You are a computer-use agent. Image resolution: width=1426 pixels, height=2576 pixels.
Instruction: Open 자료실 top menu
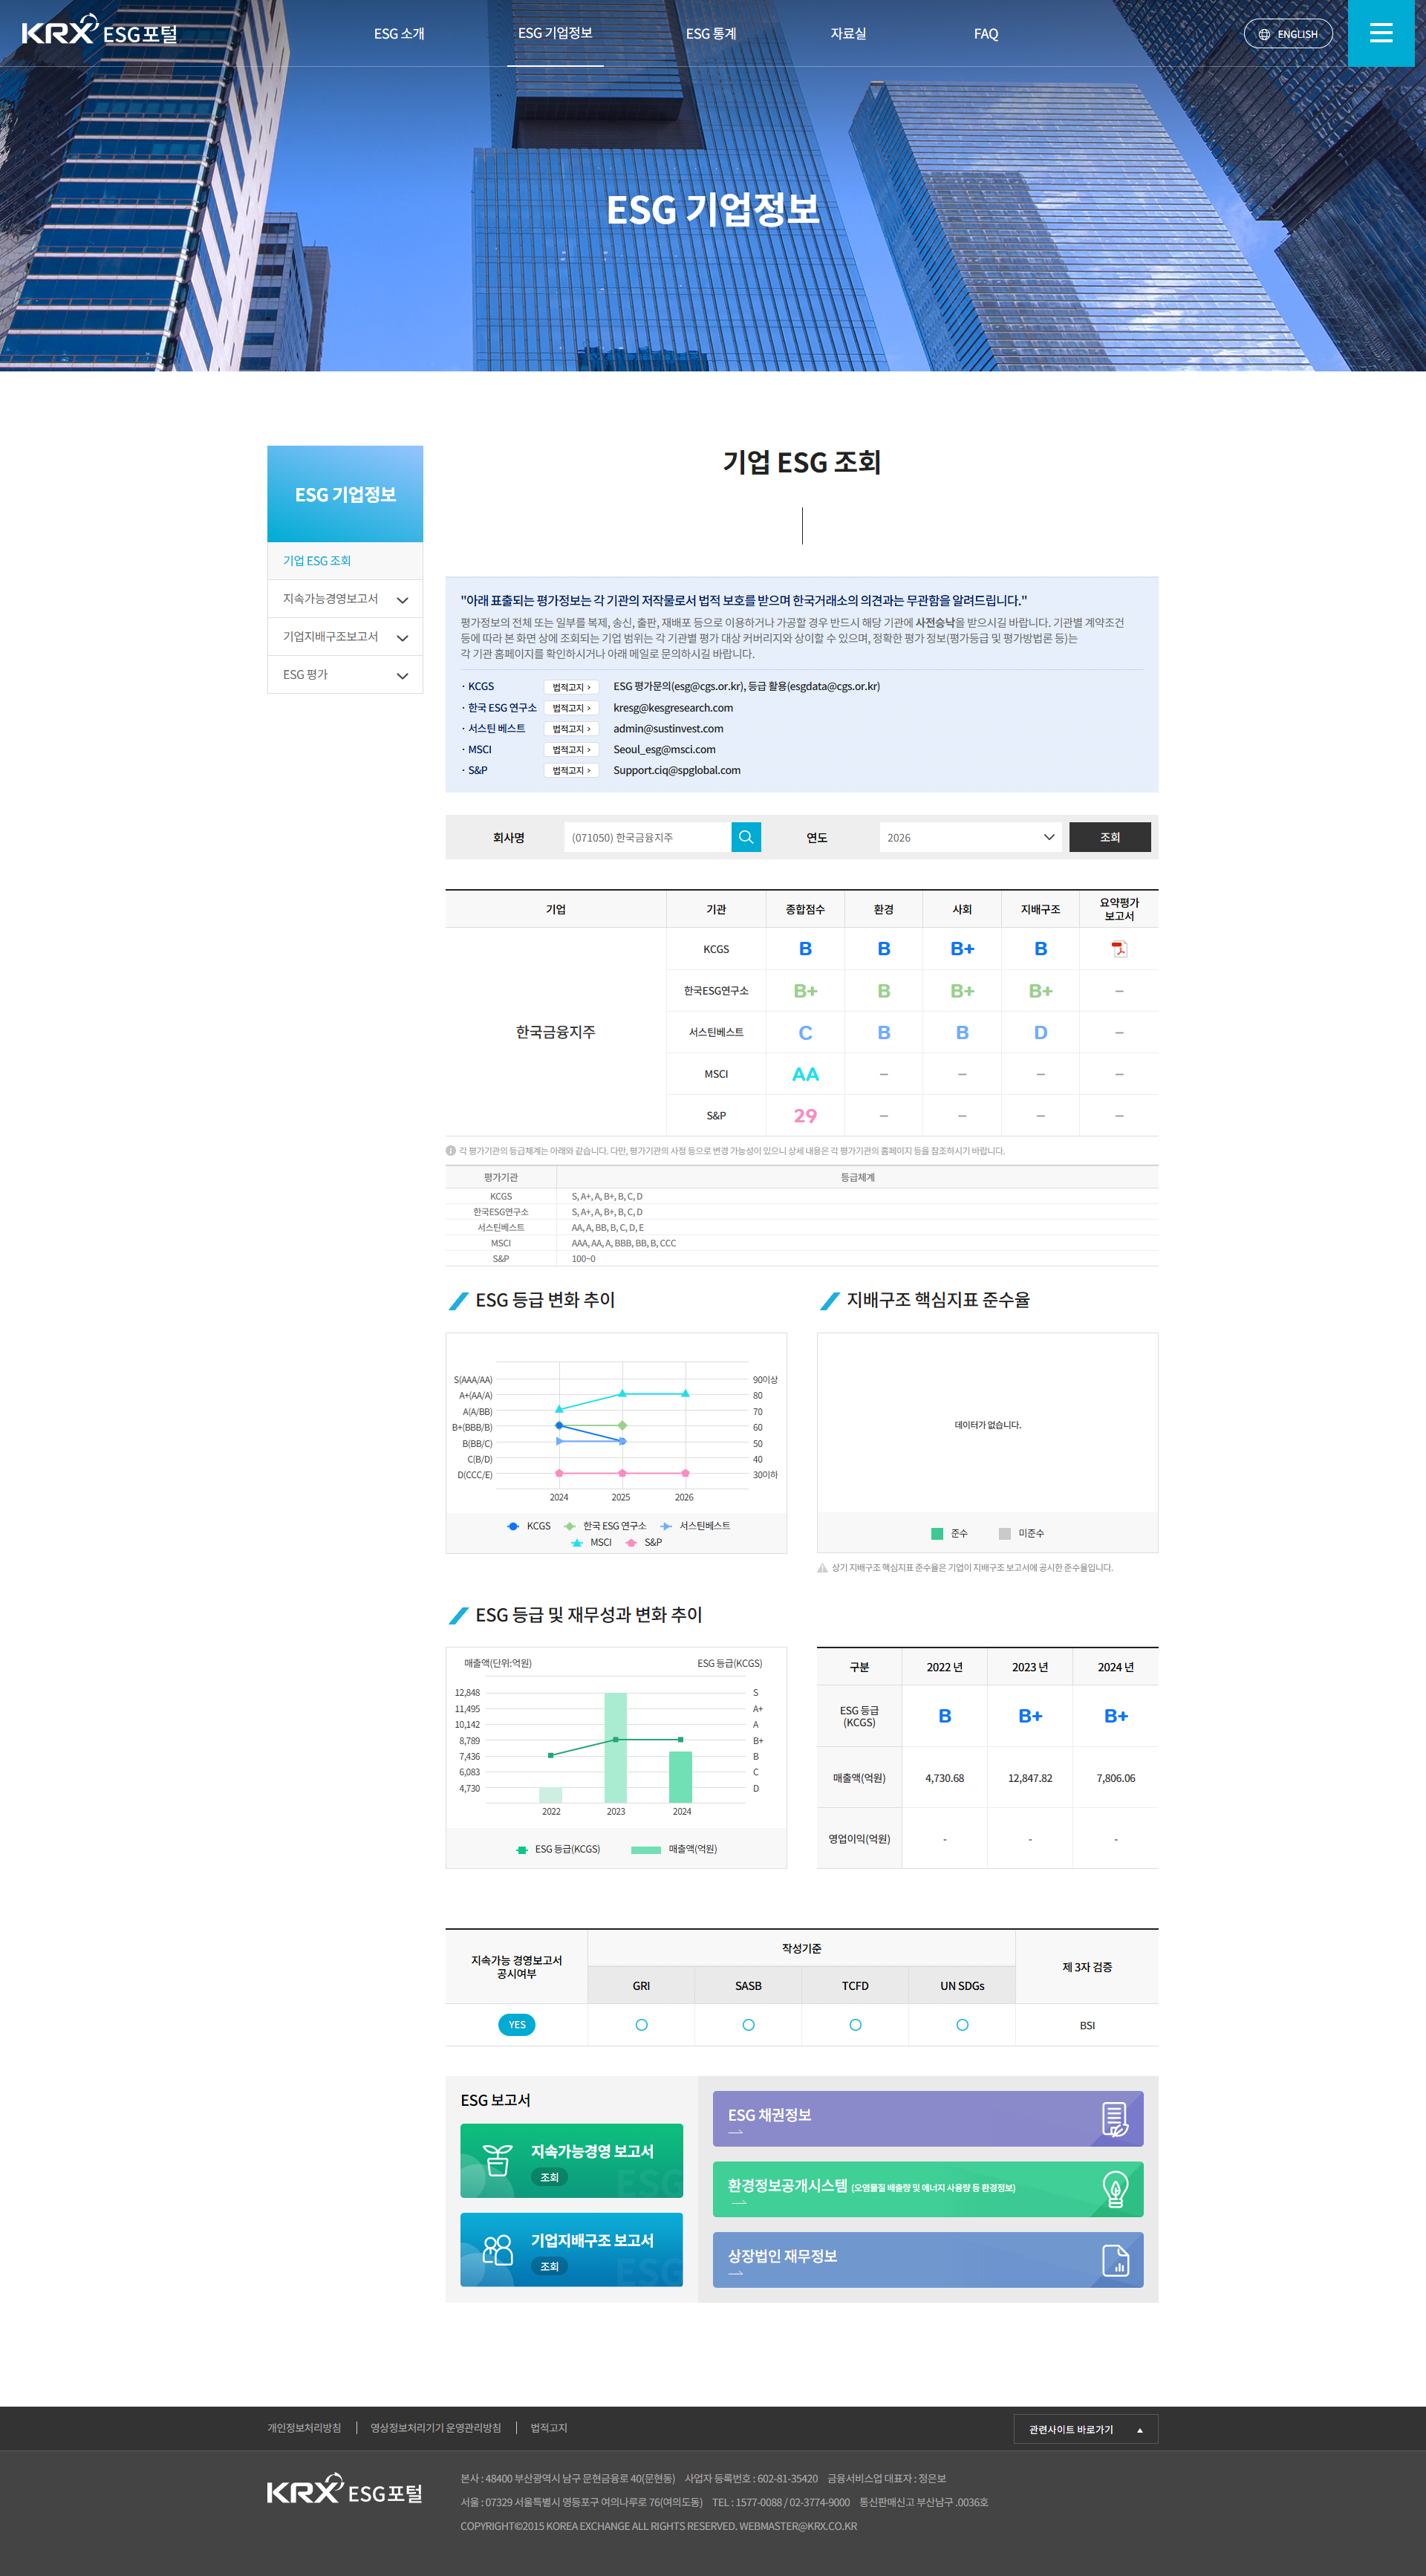click(848, 34)
